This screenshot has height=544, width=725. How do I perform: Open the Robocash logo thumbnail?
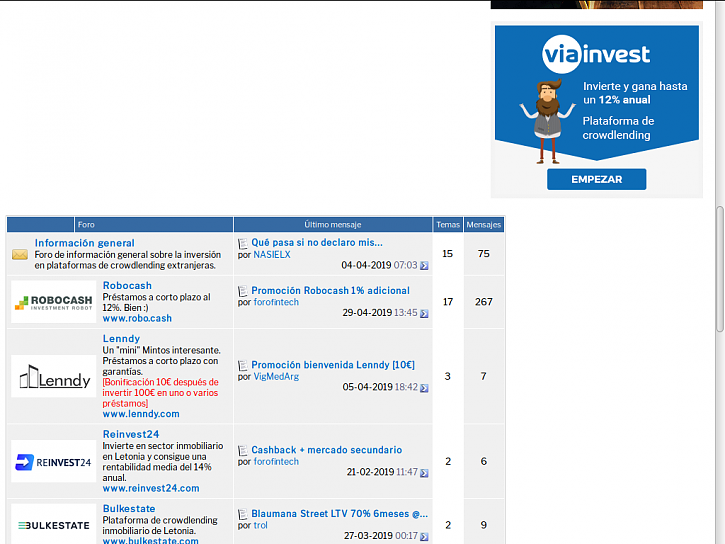tap(54, 302)
